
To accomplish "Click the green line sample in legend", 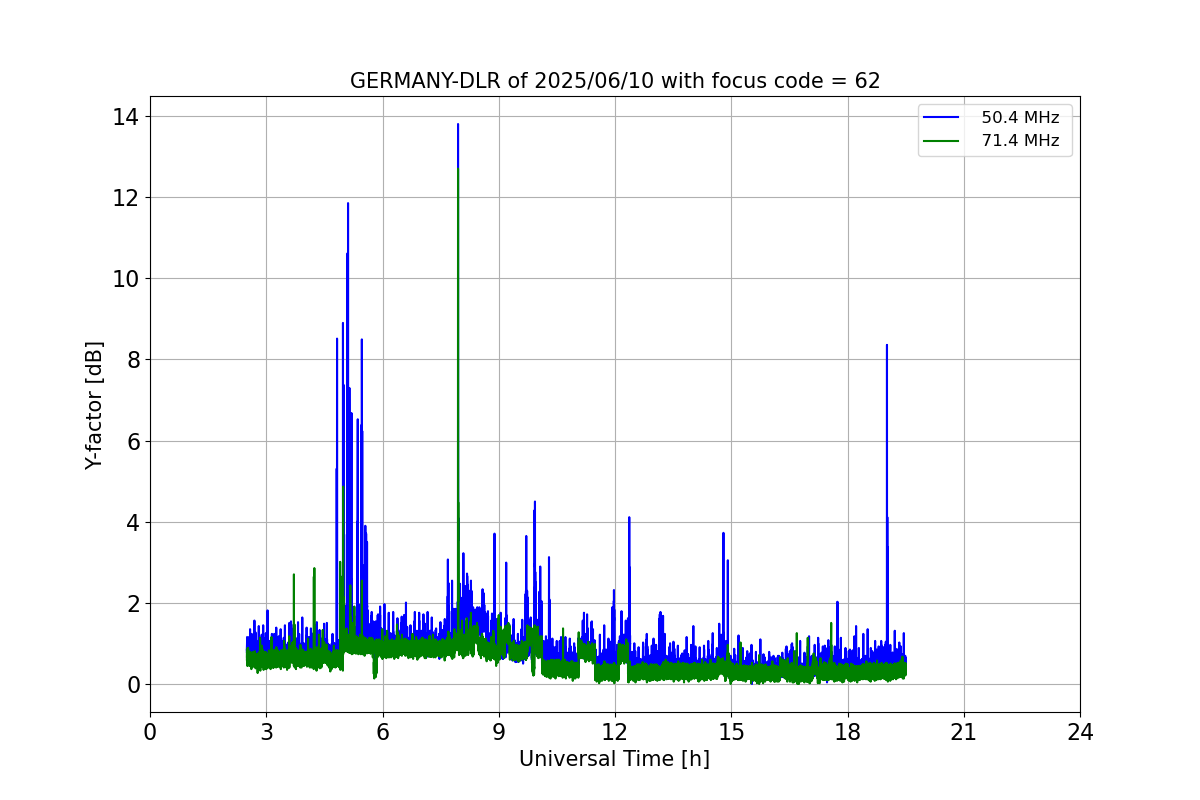I will pyautogui.click(x=943, y=141).
